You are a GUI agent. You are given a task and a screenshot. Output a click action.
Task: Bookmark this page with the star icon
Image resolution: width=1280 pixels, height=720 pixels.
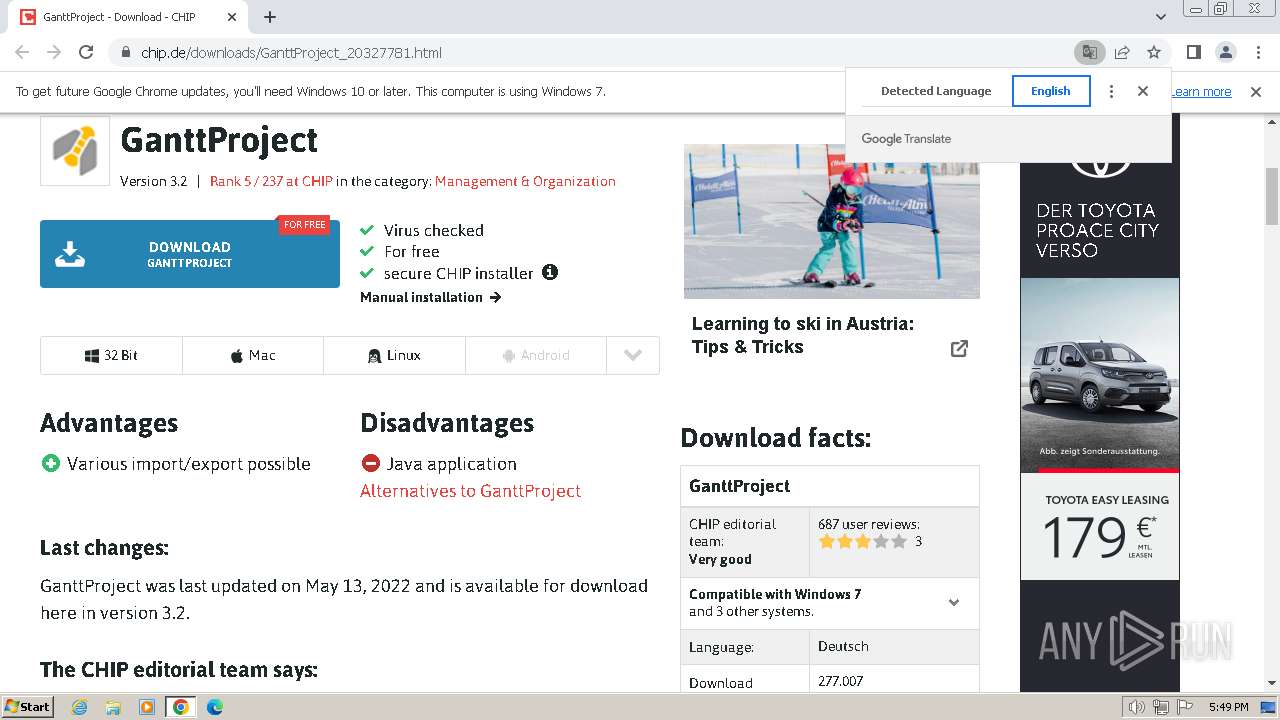click(1154, 52)
